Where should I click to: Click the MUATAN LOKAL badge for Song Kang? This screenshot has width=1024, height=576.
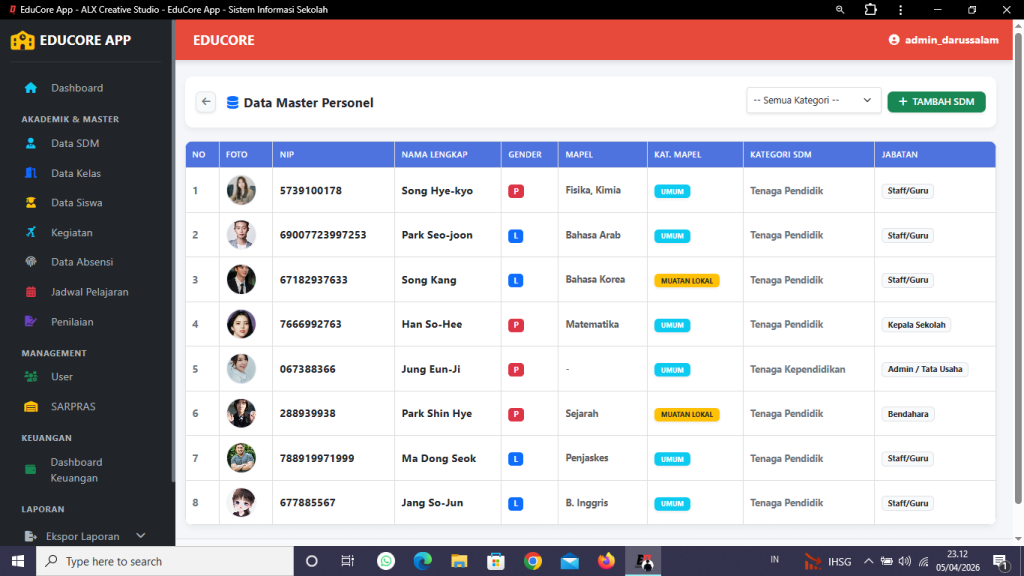(x=686, y=281)
